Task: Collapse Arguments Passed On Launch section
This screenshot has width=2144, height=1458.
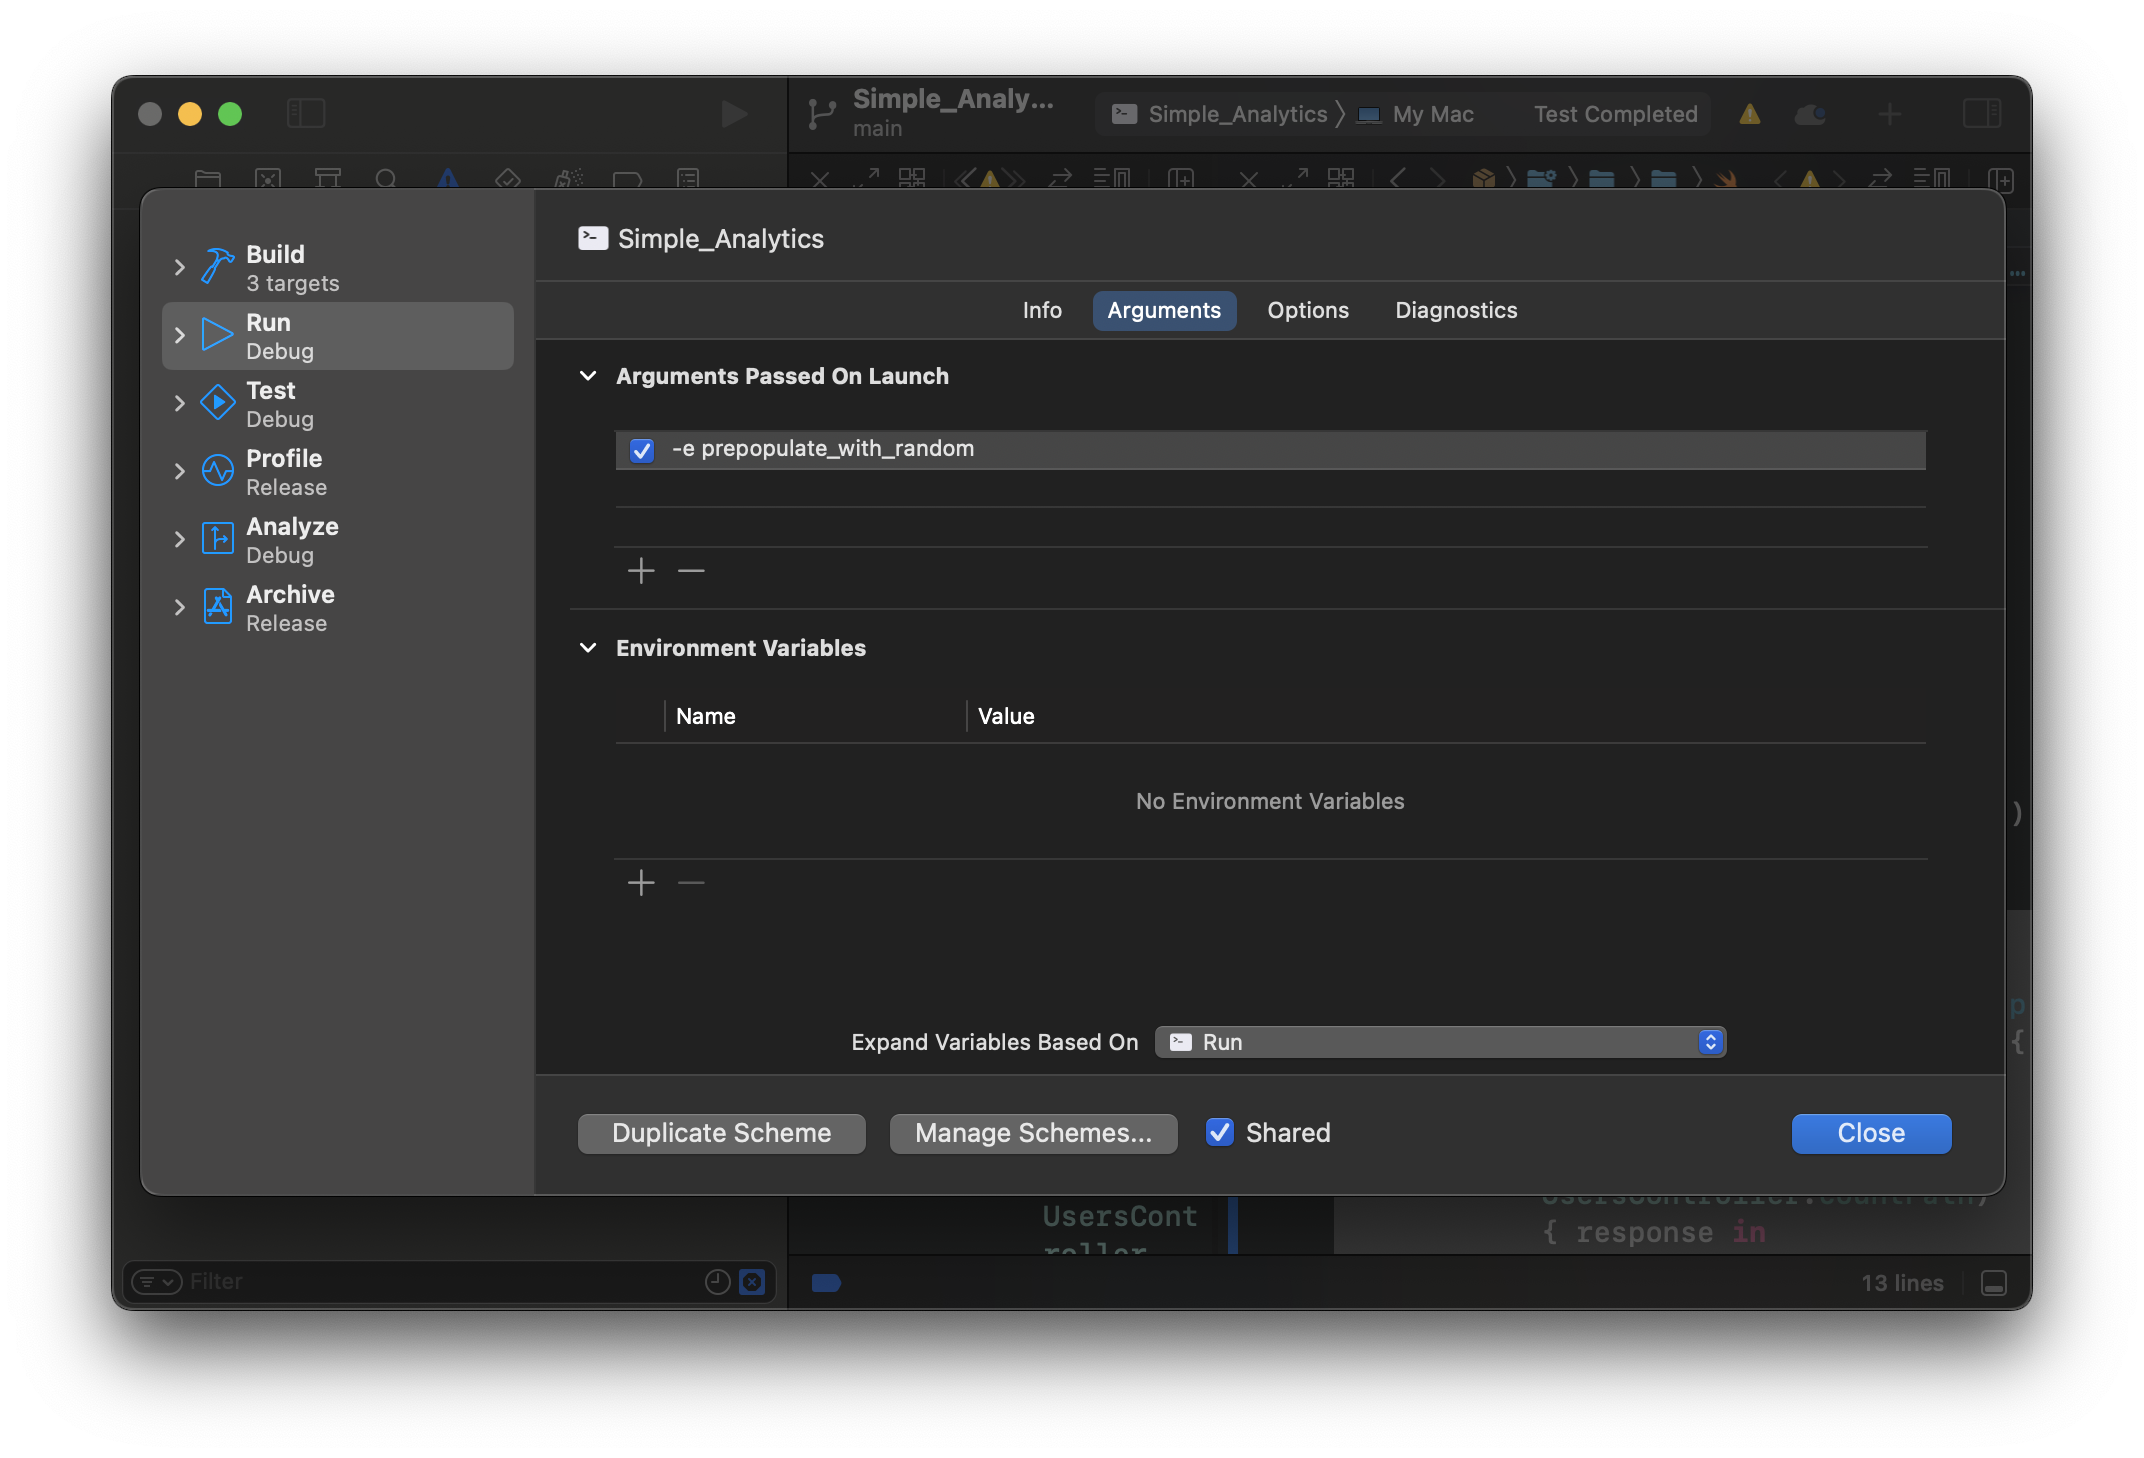Action: pos(588,376)
